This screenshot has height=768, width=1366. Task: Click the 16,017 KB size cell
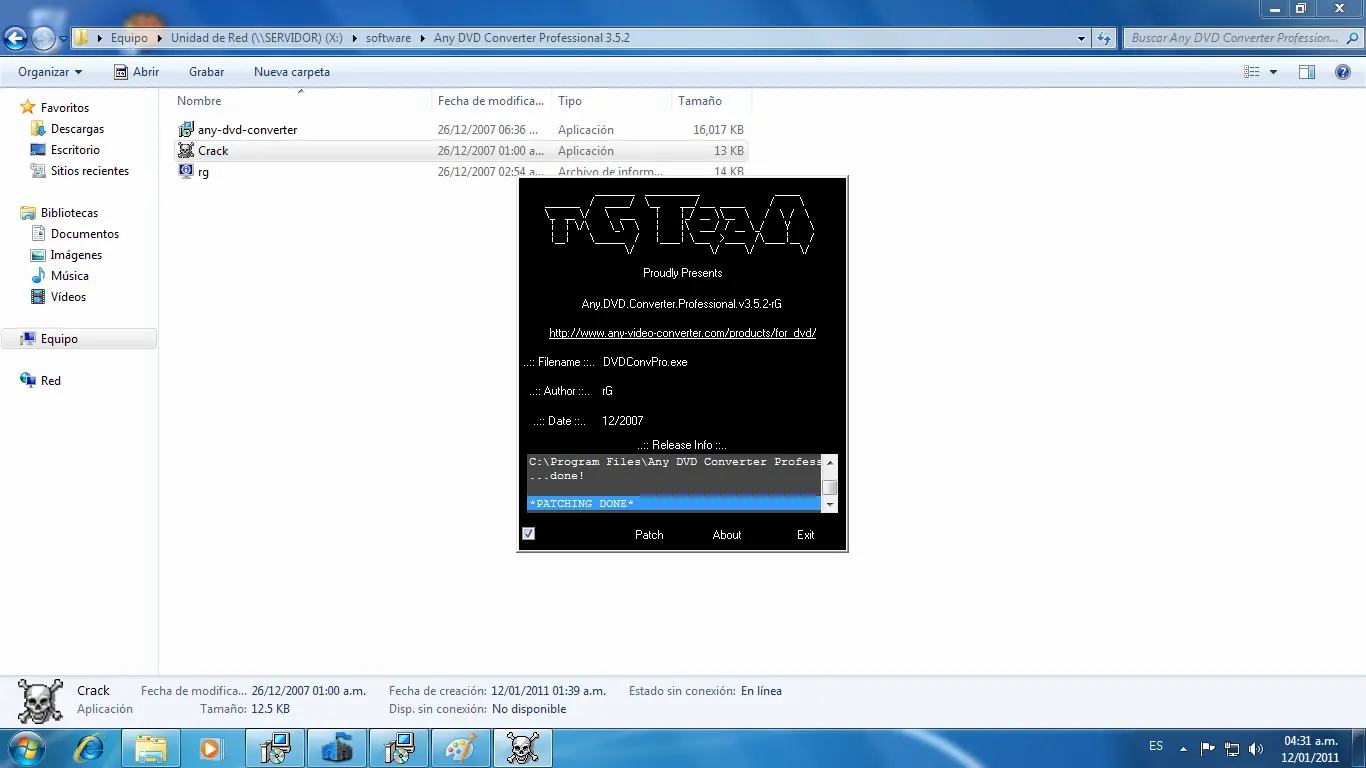(x=718, y=130)
